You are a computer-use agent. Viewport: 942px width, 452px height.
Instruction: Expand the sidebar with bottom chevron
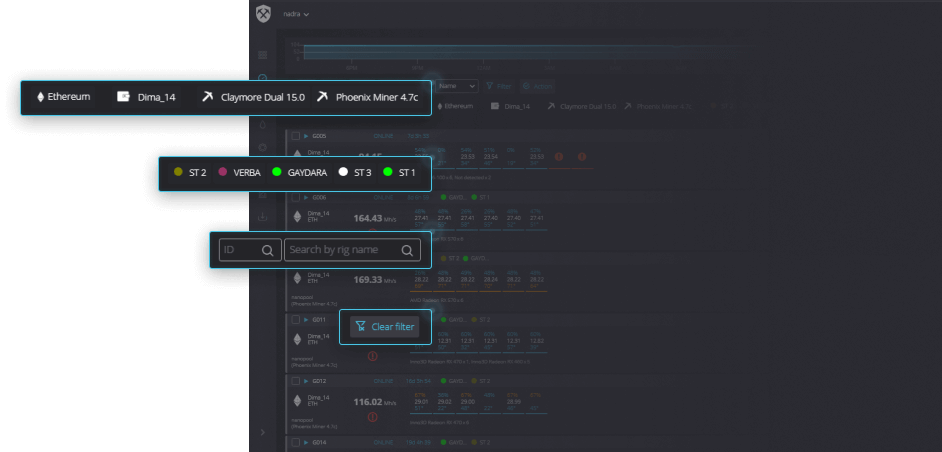263,432
